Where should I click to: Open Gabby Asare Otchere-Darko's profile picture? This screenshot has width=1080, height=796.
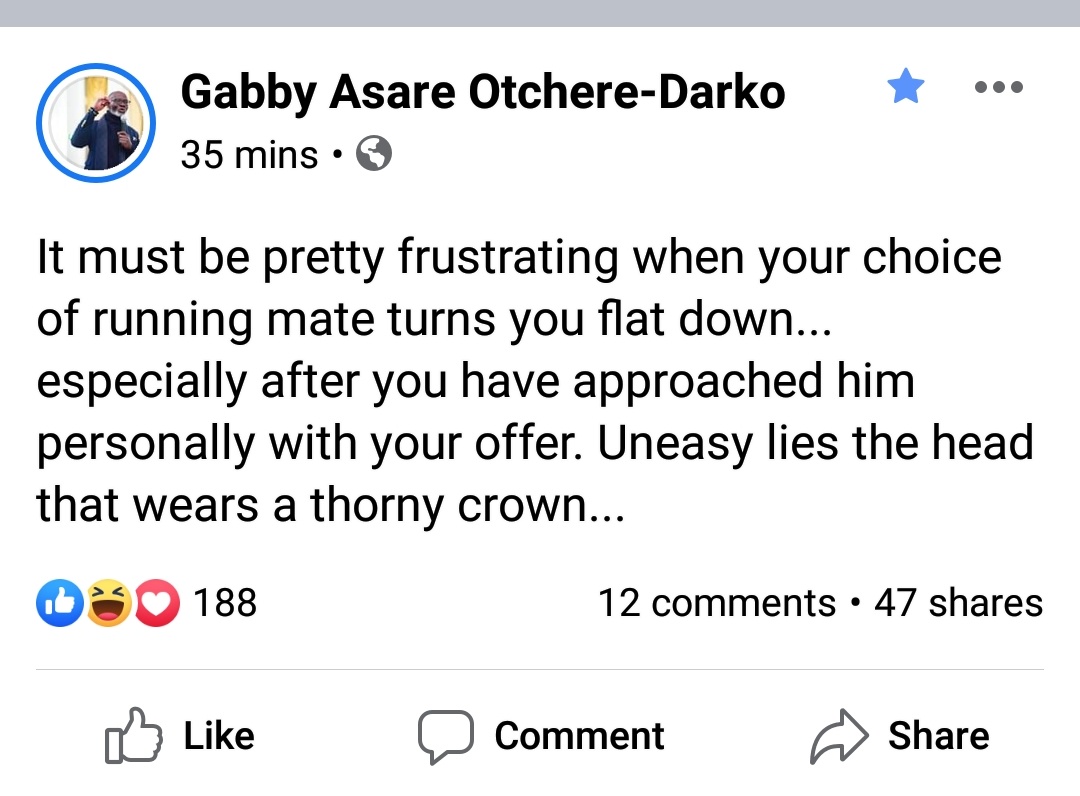(x=96, y=123)
